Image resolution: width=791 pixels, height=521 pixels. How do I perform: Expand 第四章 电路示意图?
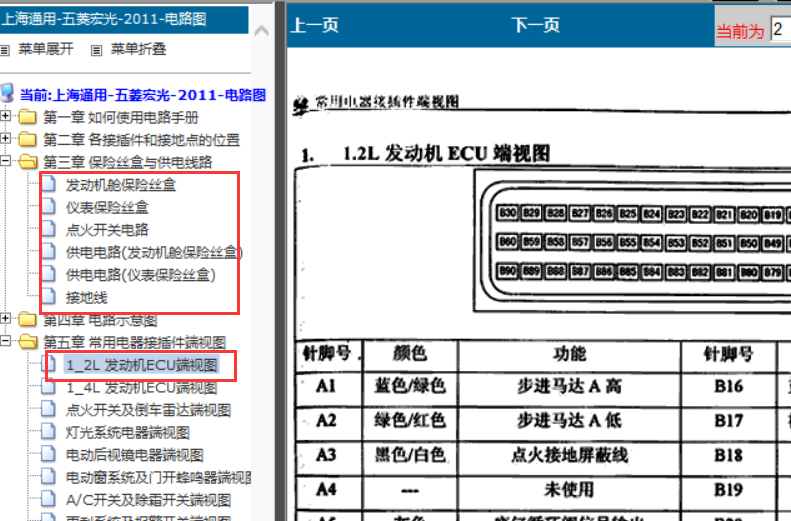pos(5,319)
